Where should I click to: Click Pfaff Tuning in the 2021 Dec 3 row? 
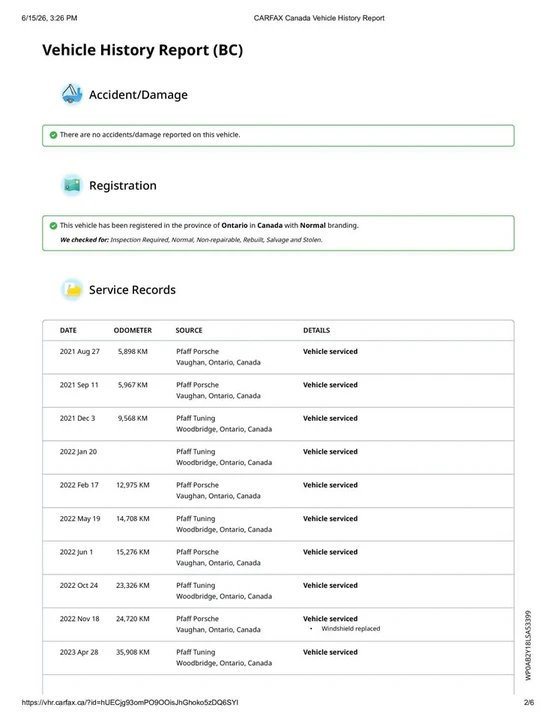[x=196, y=418]
